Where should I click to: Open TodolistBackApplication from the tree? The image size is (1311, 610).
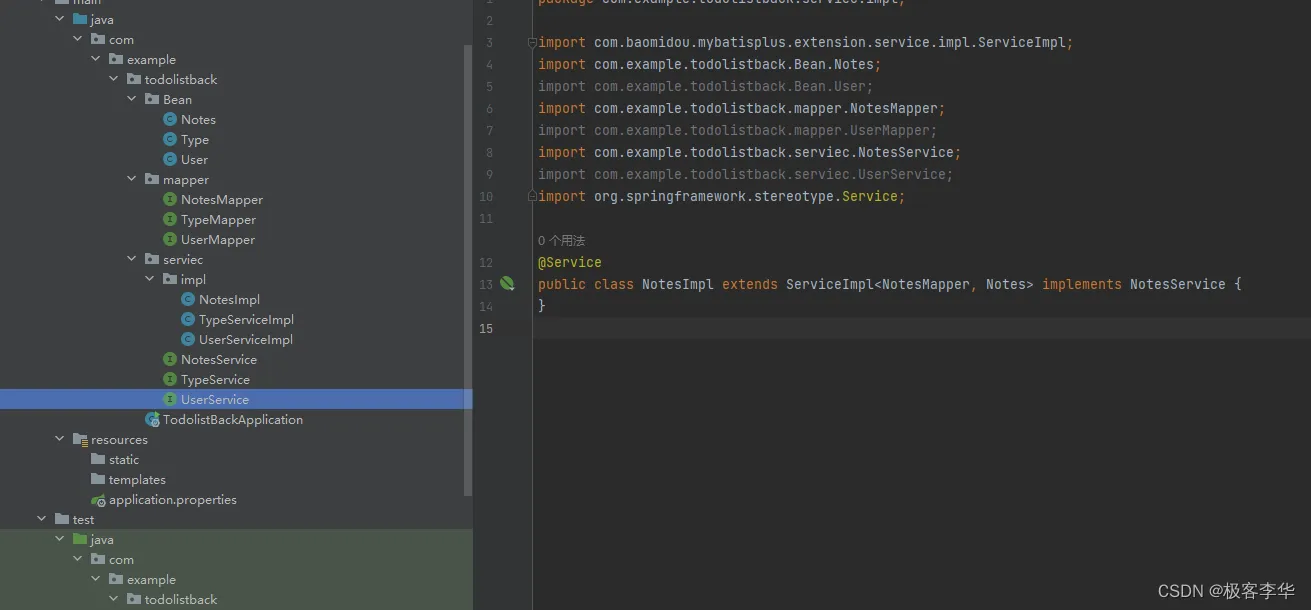[x=233, y=419]
